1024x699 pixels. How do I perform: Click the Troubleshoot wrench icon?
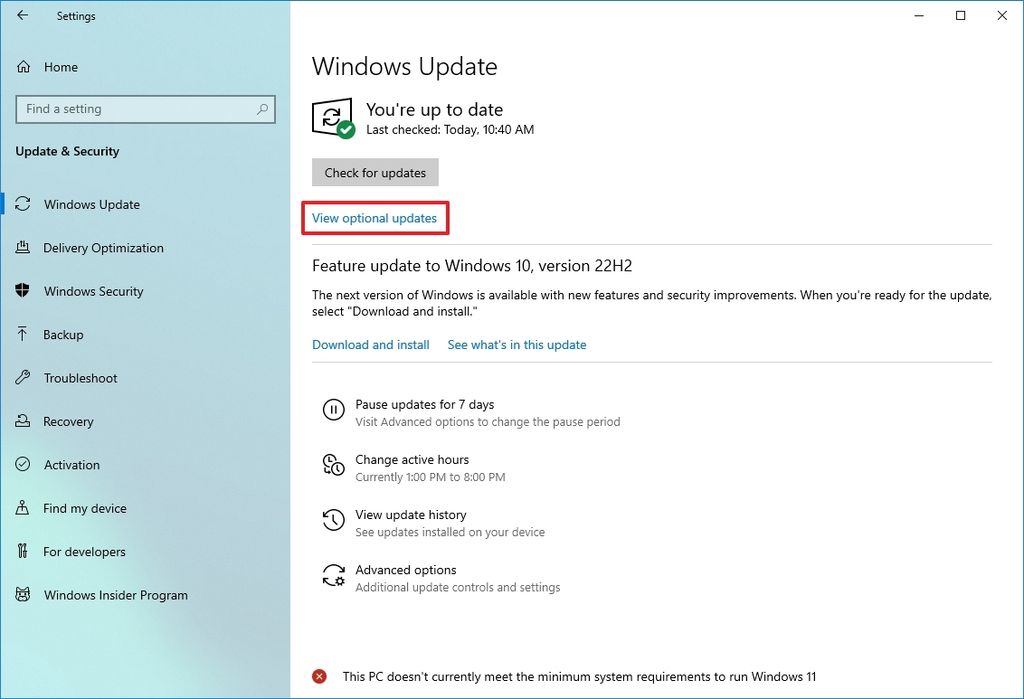(x=23, y=378)
